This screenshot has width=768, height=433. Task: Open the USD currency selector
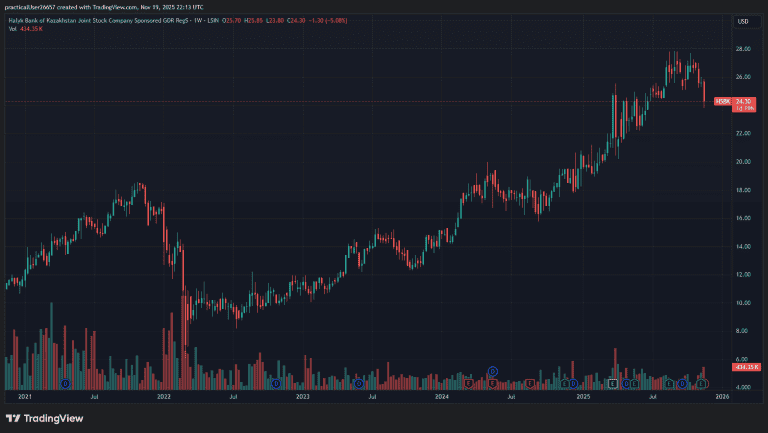click(743, 21)
